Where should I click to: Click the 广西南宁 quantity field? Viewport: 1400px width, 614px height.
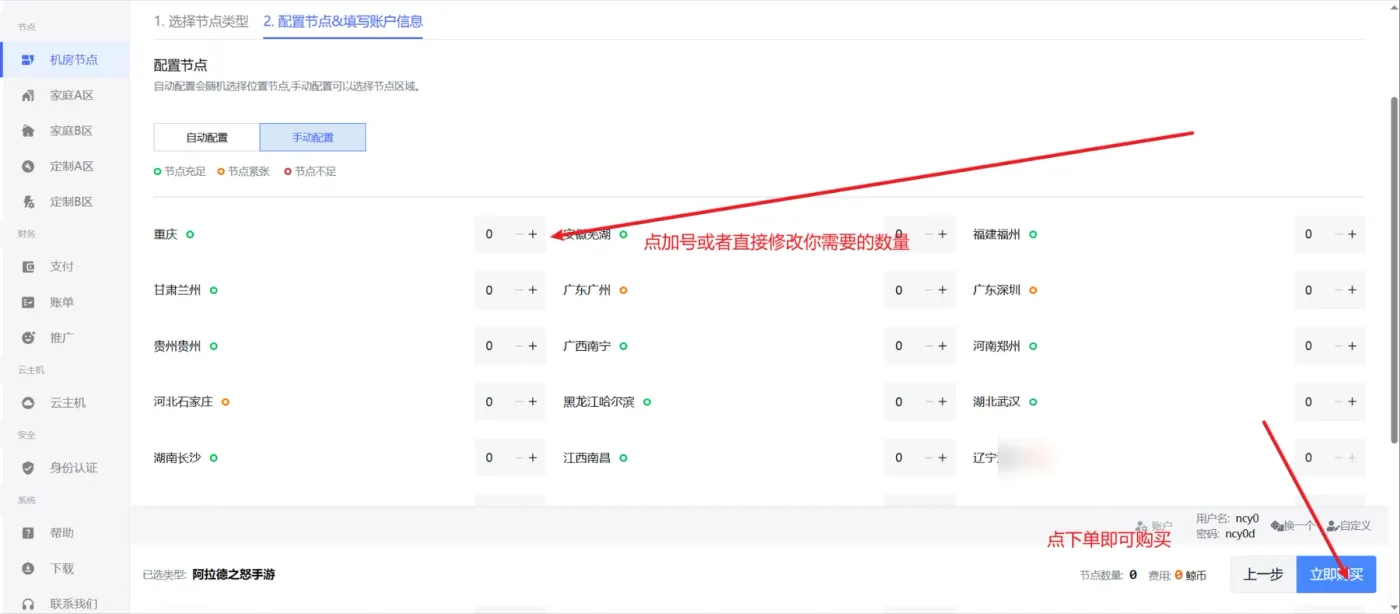pos(900,346)
